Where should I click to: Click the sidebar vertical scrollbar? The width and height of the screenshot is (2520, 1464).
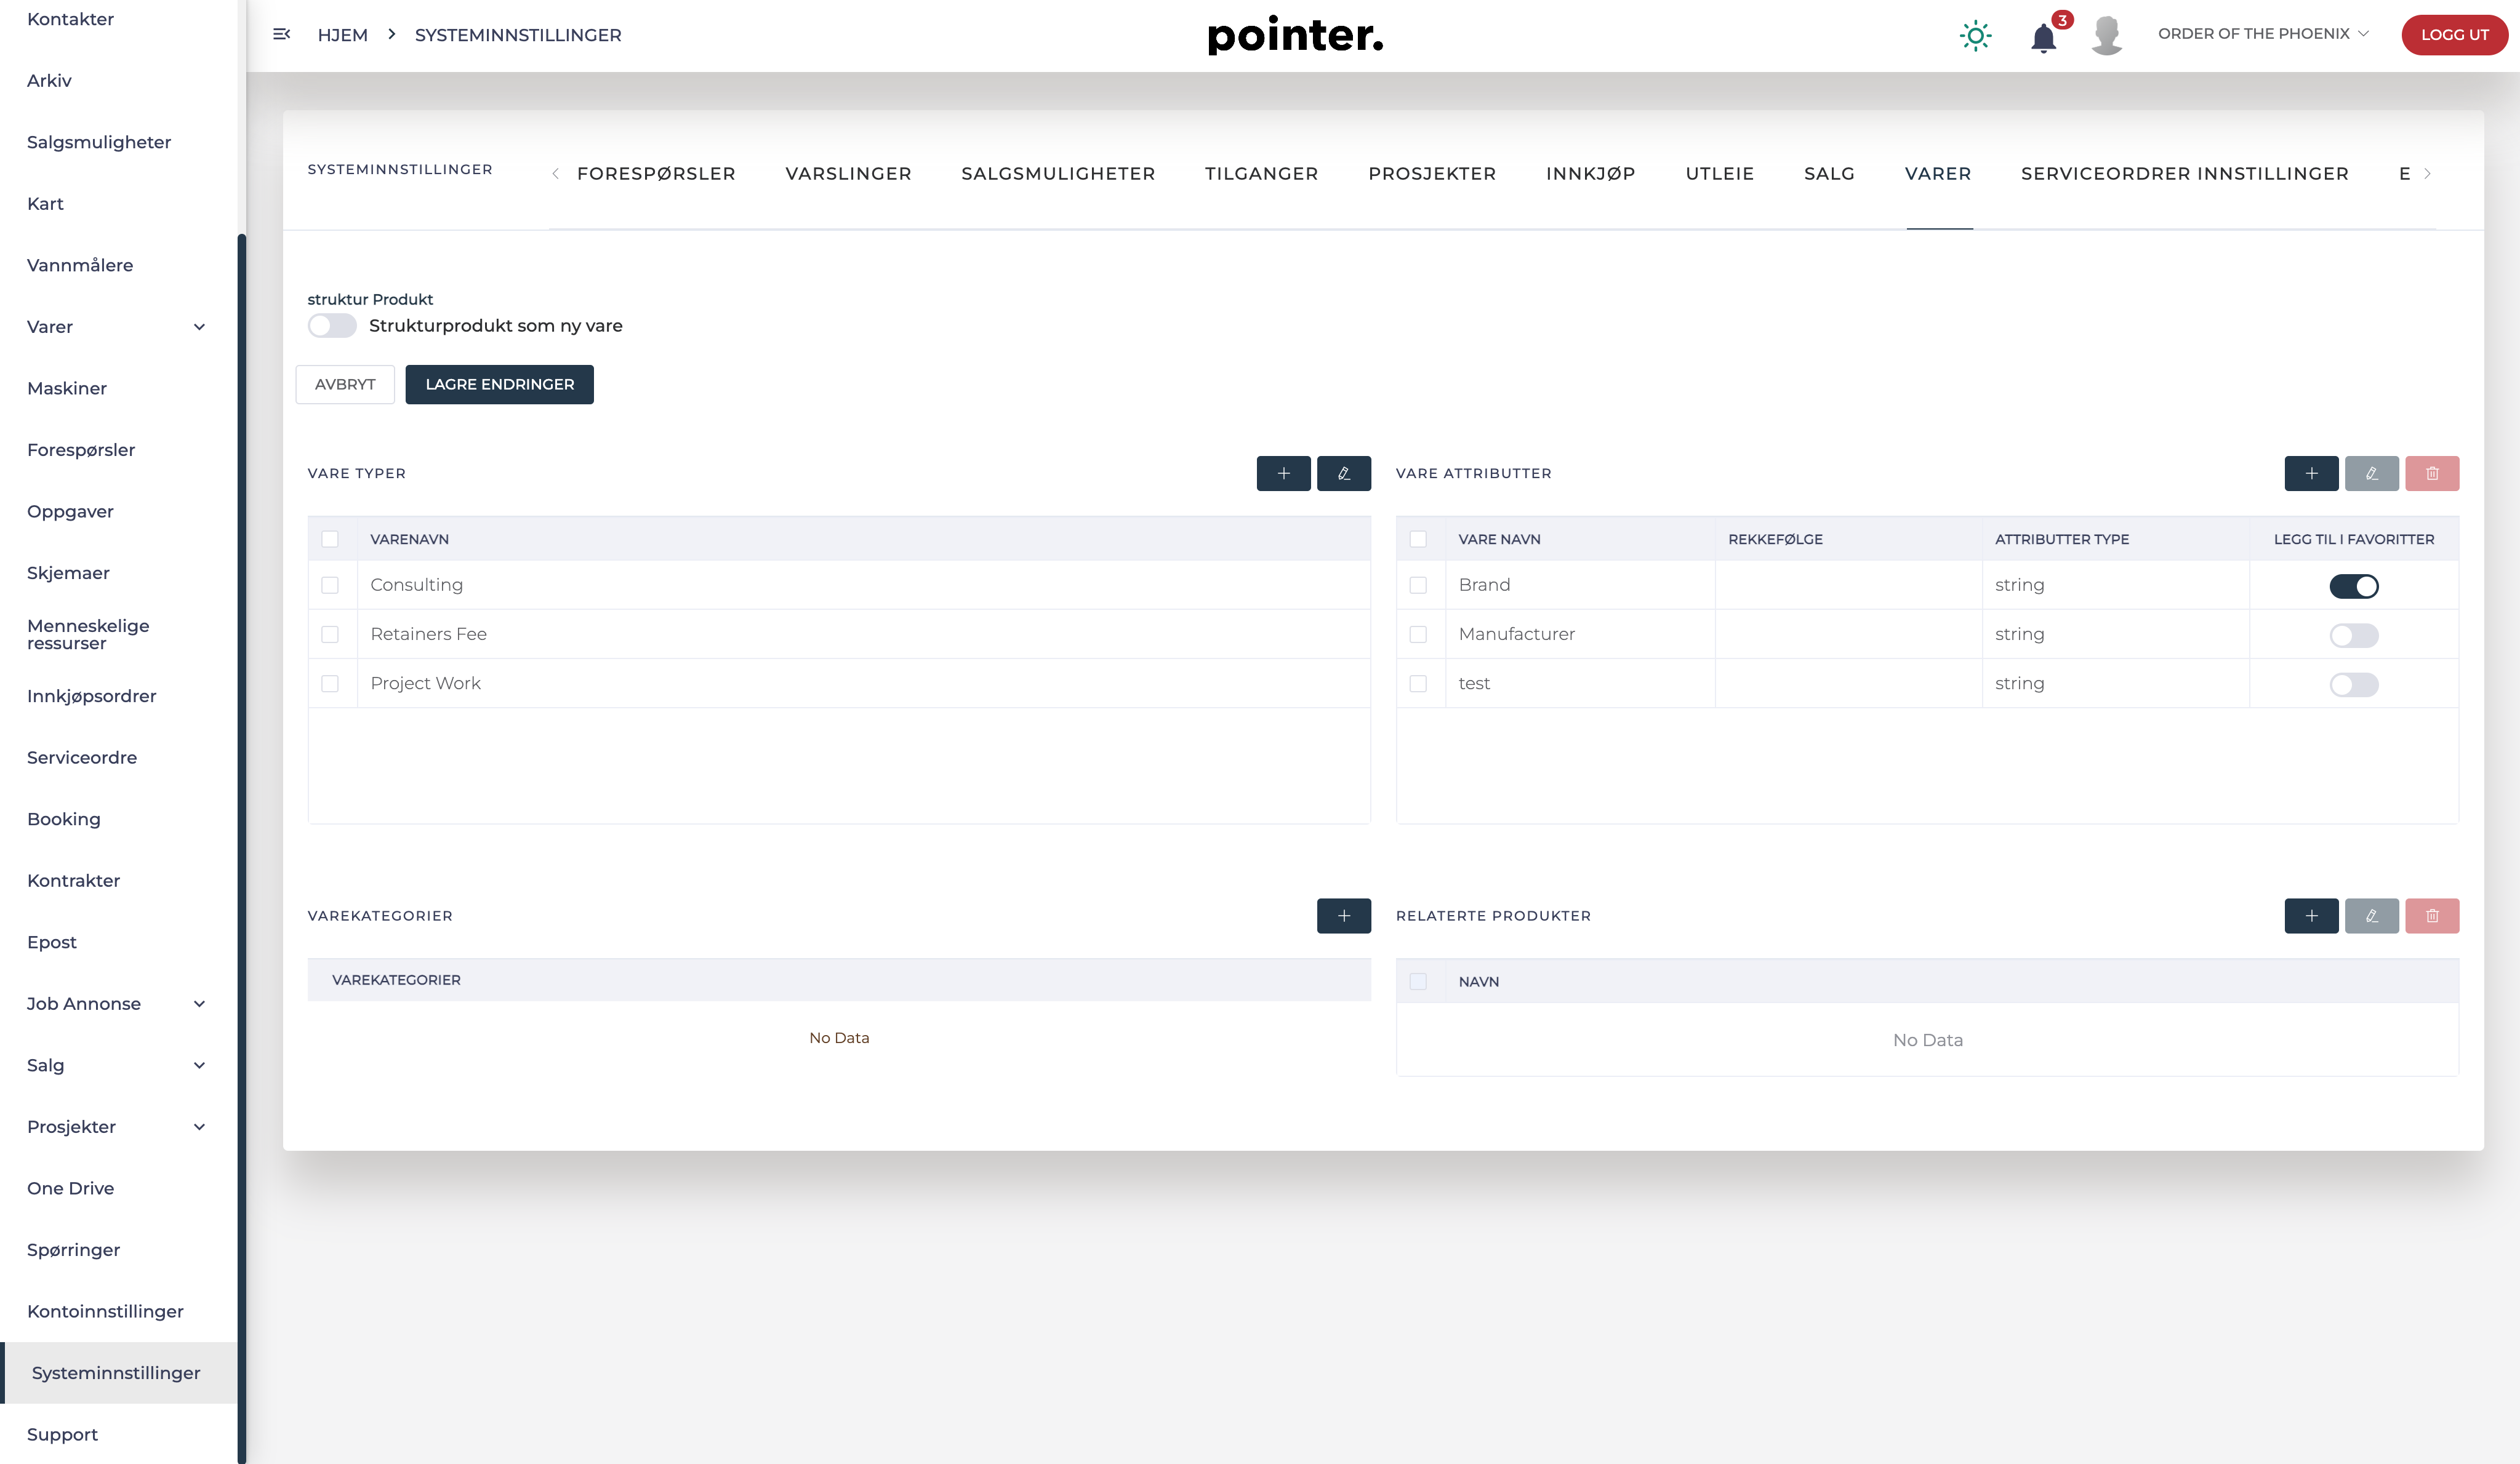pyautogui.click(x=241, y=848)
